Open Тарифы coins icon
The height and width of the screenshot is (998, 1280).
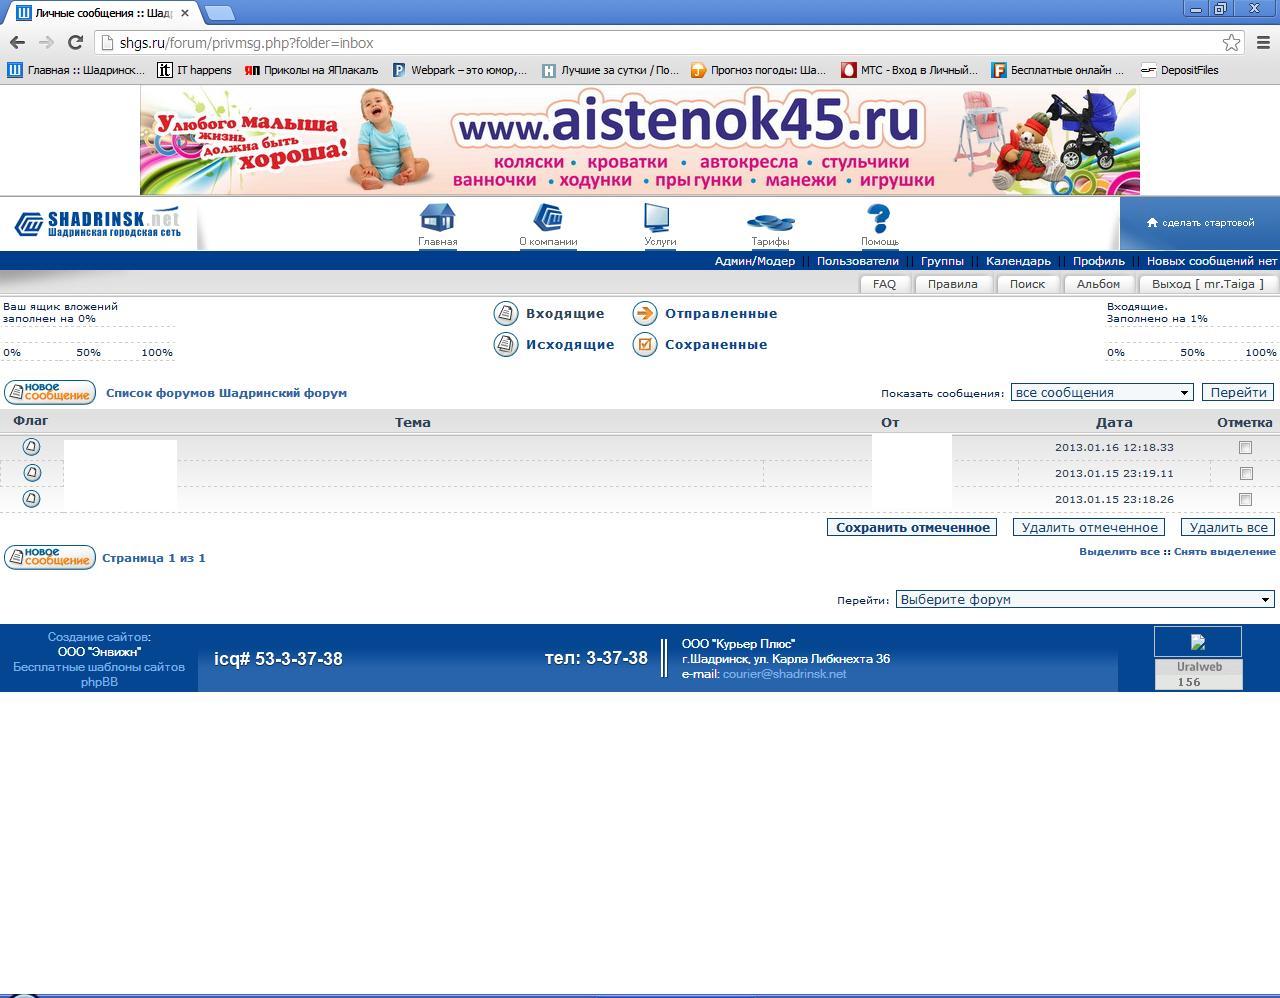tap(770, 221)
